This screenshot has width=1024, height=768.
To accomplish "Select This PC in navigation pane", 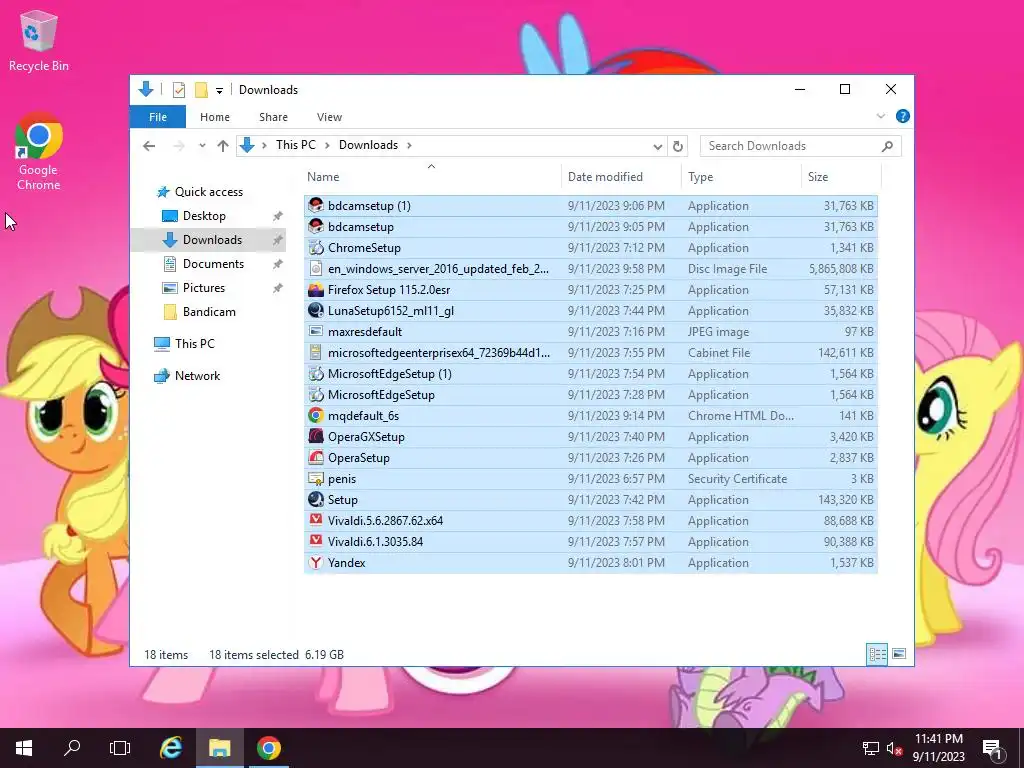I will click(194, 344).
